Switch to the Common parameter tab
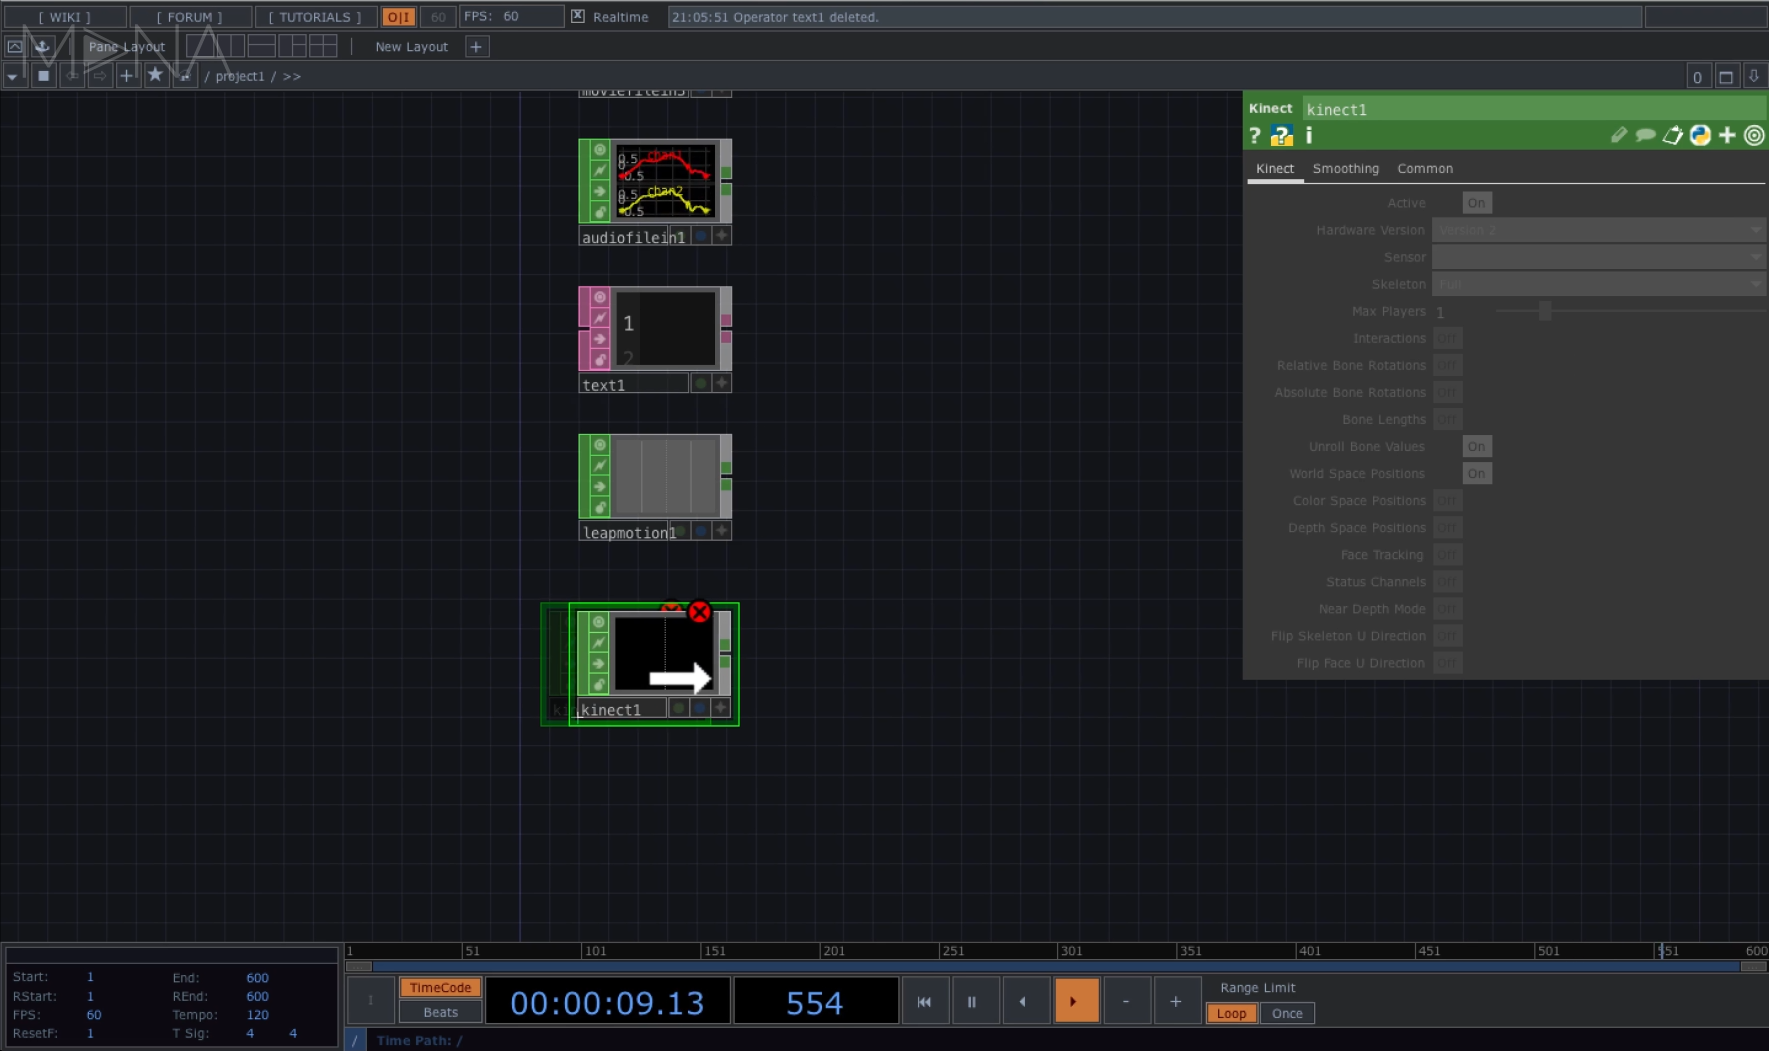Image resolution: width=1769 pixels, height=1051 pixels. click(1425, 169)
